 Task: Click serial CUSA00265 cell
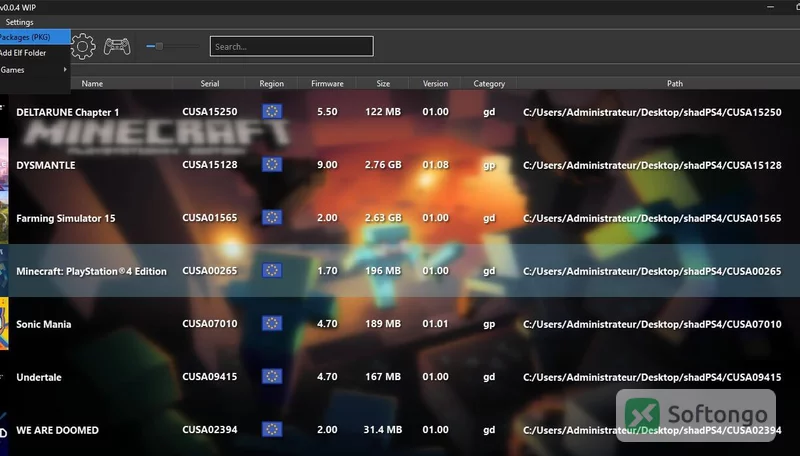pos(210,271)
